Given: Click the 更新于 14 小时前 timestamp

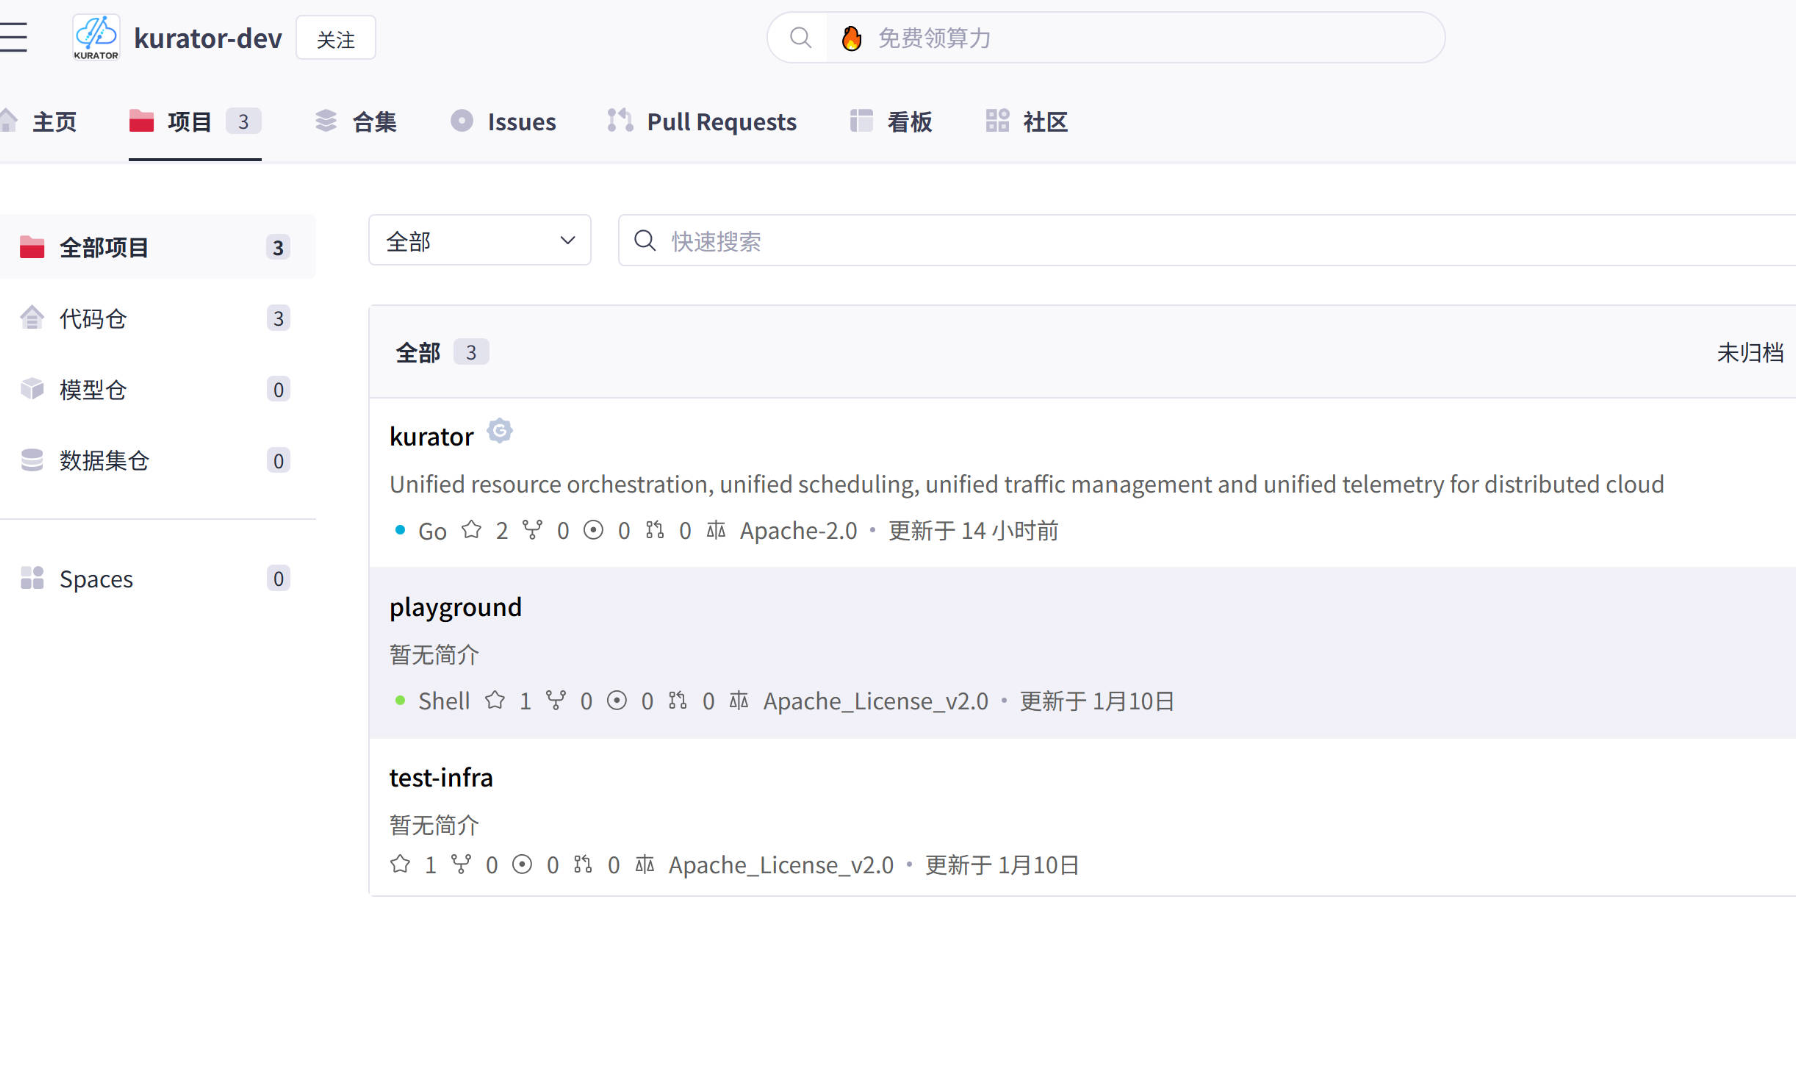Looking at the screenshot, I should click(x=973, y=531).
